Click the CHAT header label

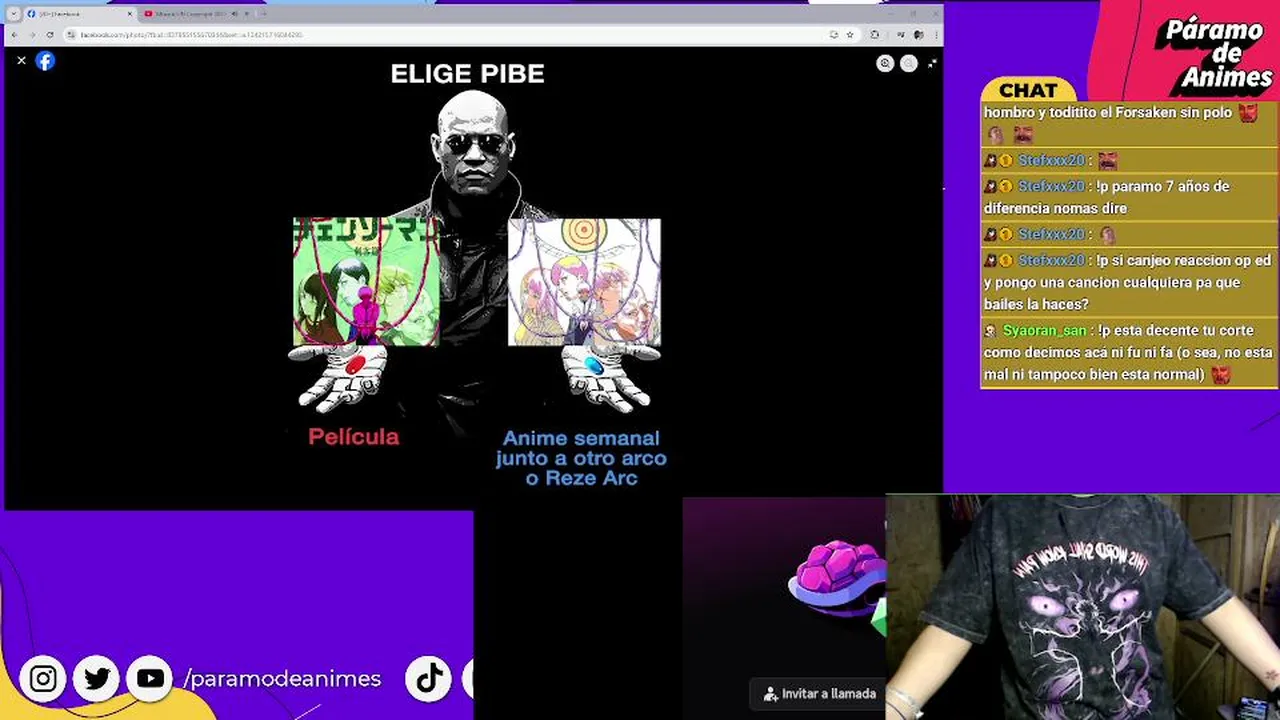click(x=1028, y=90)
